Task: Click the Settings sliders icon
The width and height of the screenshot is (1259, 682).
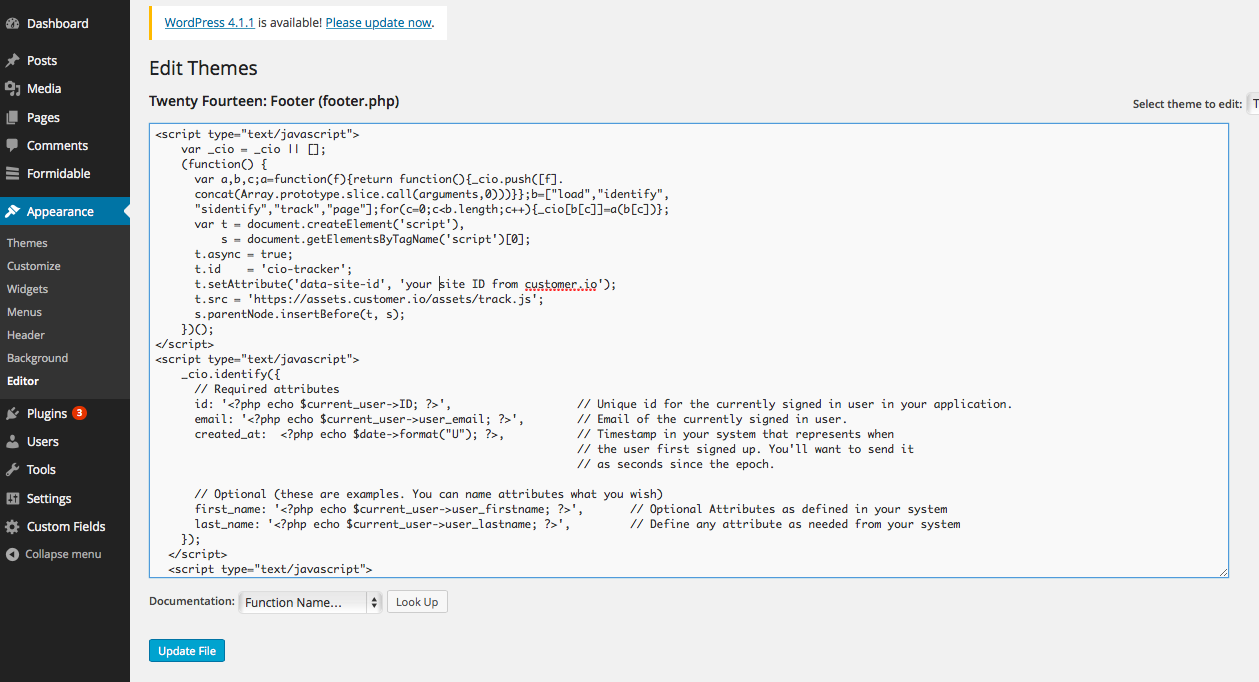Action: coord(13,498)
